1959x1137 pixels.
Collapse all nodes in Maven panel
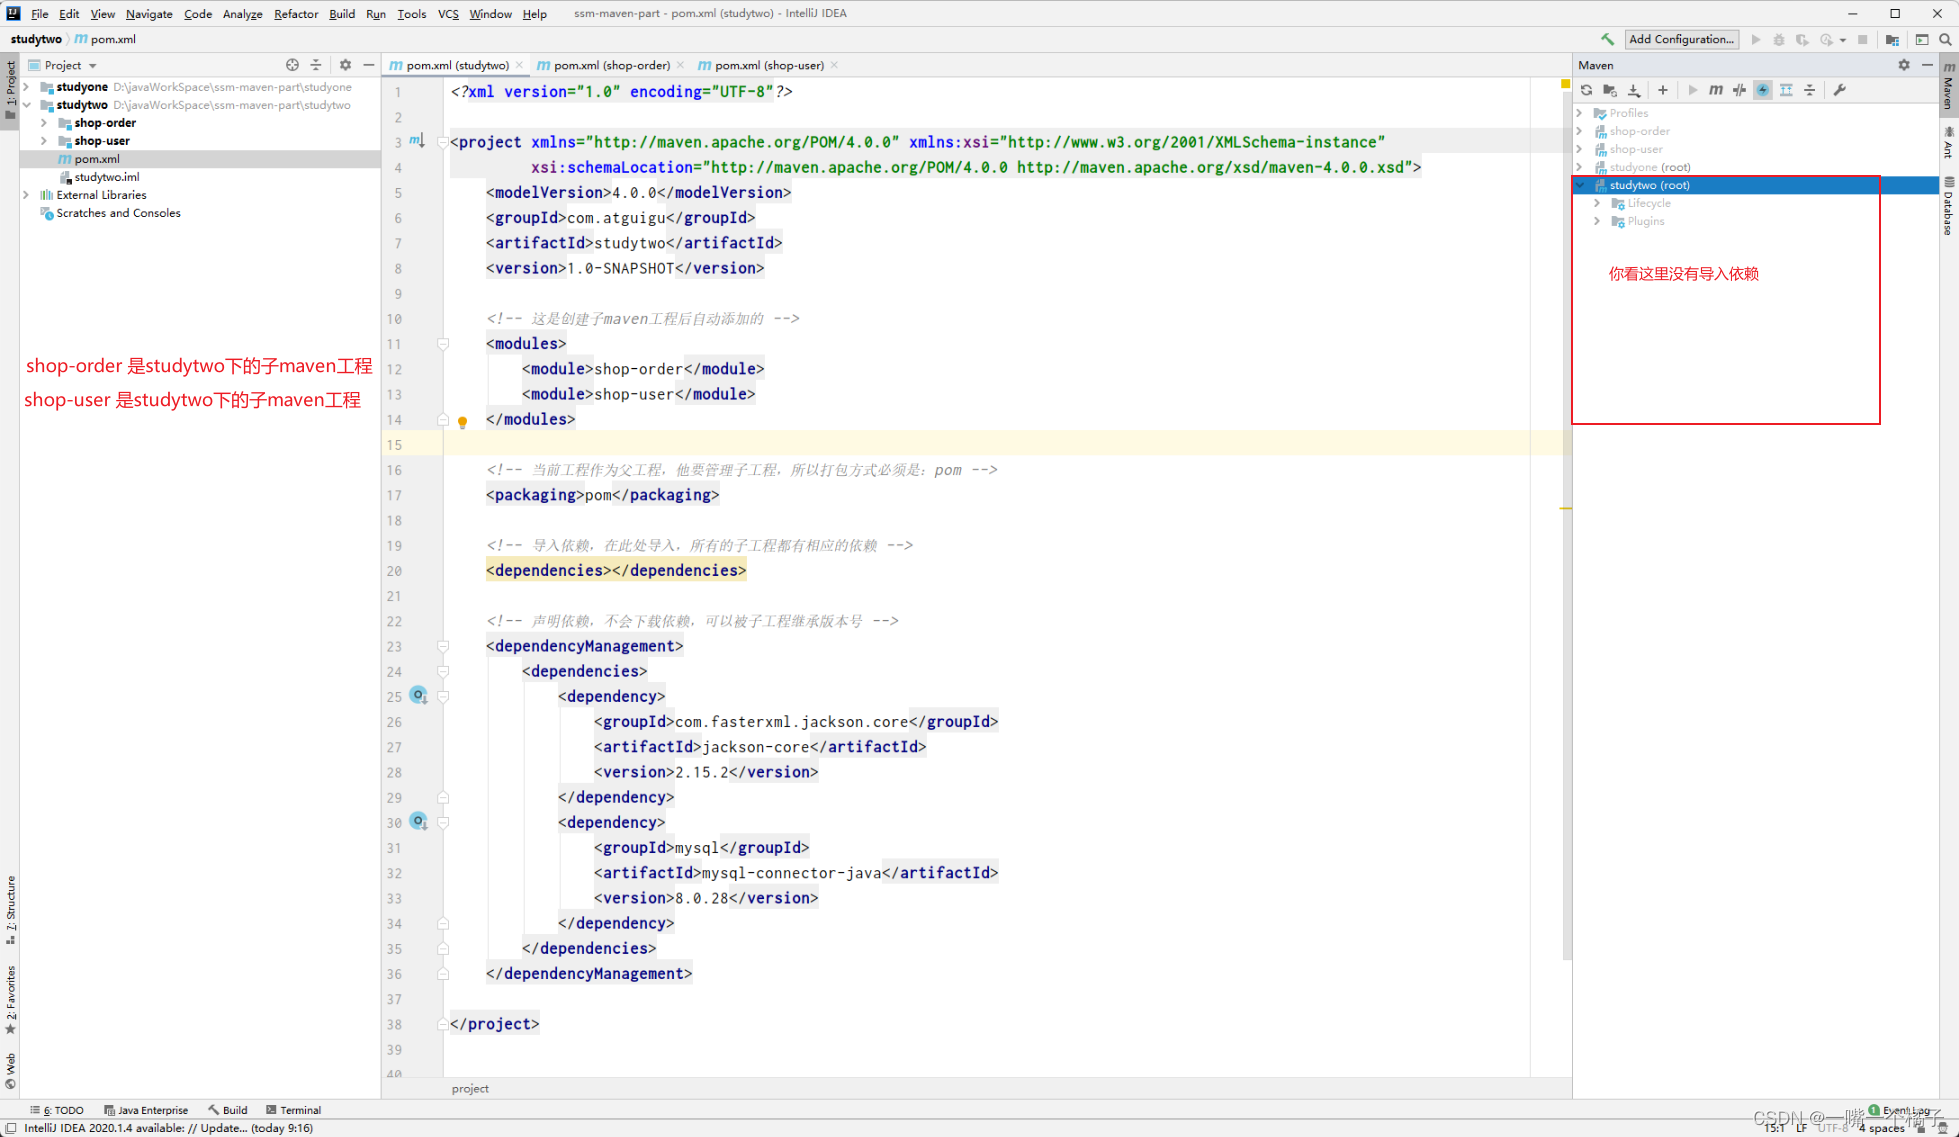point(1810,90)
